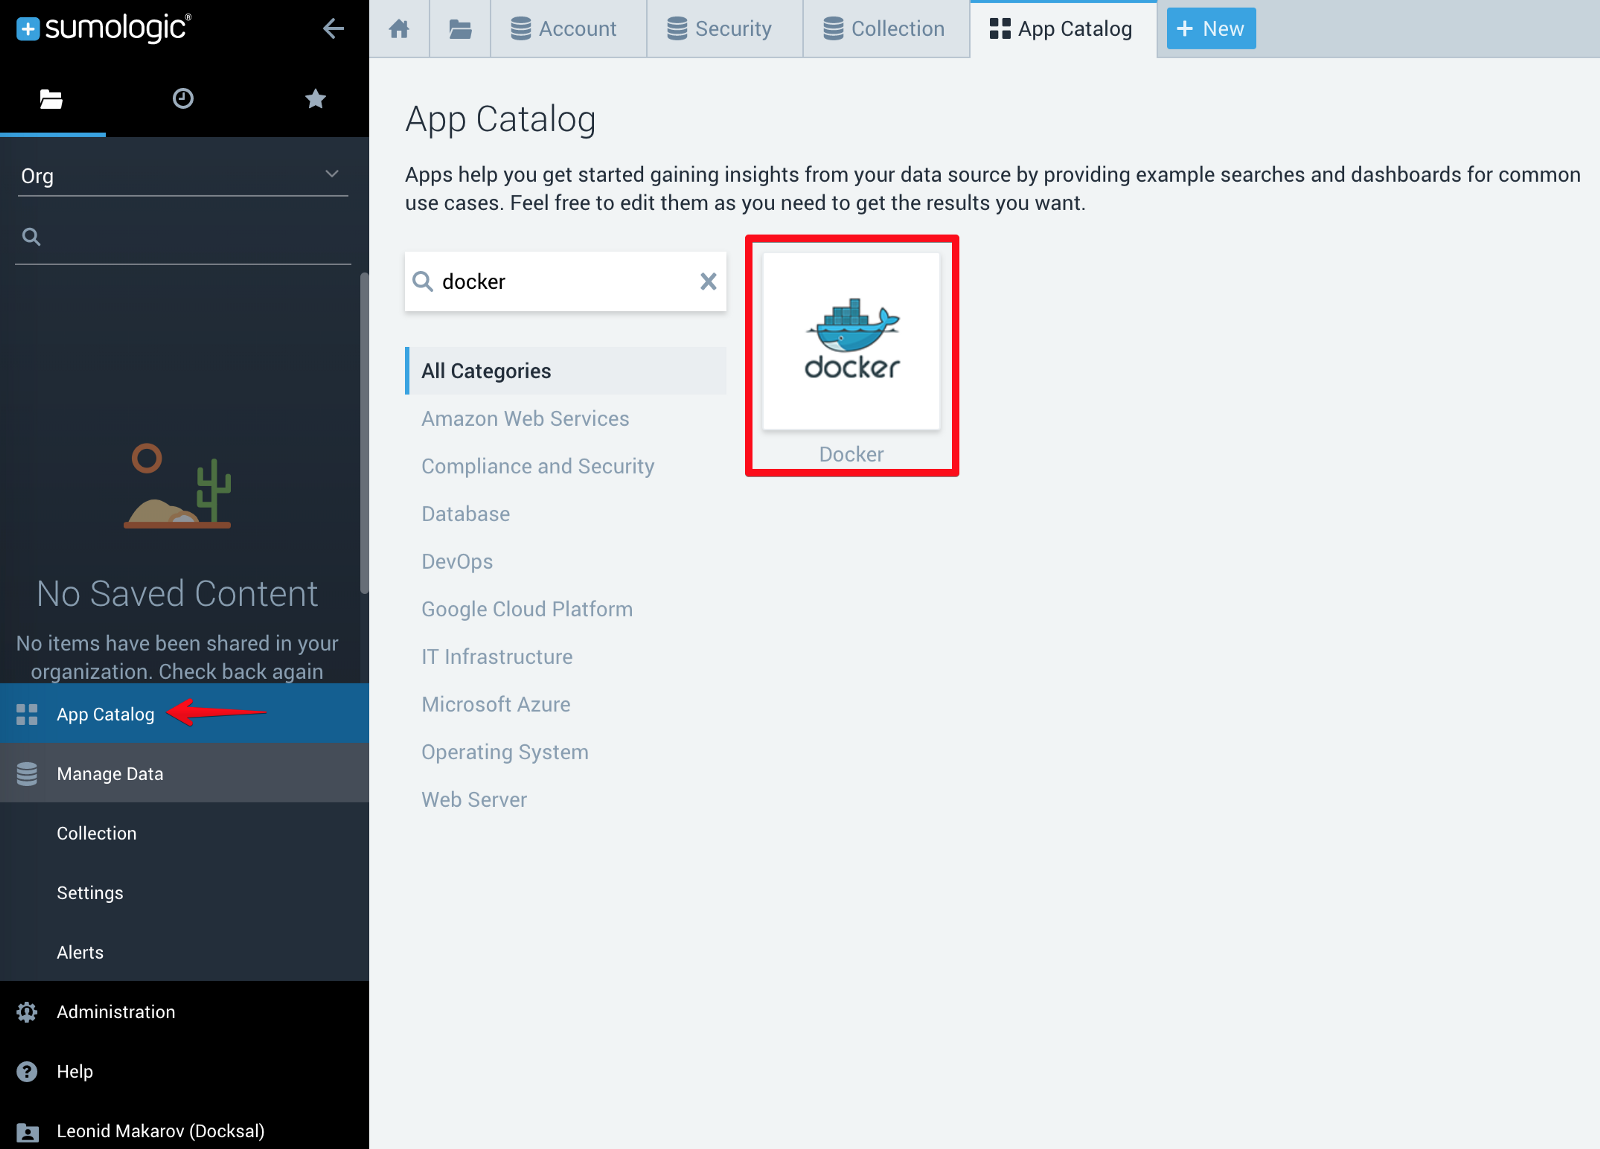Click the No Saved Content message
The width and height of the screenshot is (1600, 1149).
pyautogui.click(x=177, y=594)
